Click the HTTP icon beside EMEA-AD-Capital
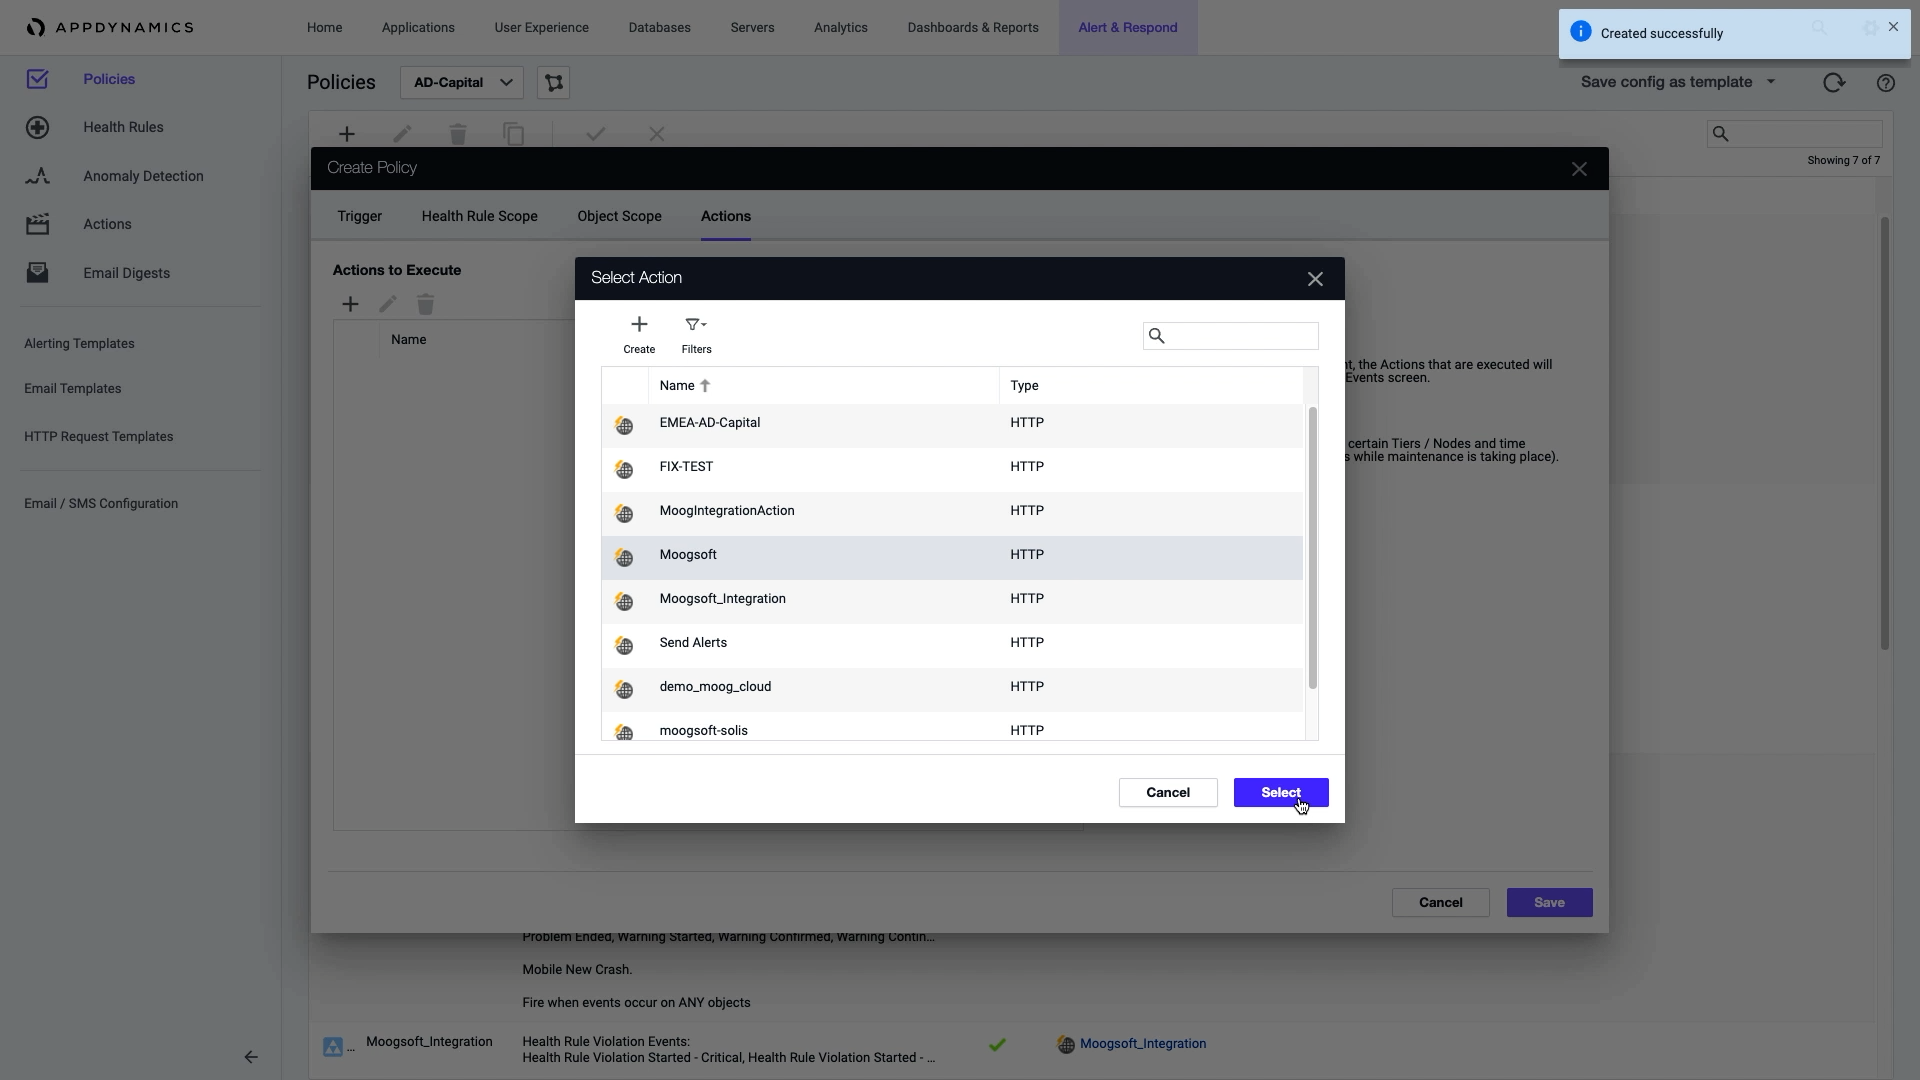1920x1080 pixels. click(624, 426)
